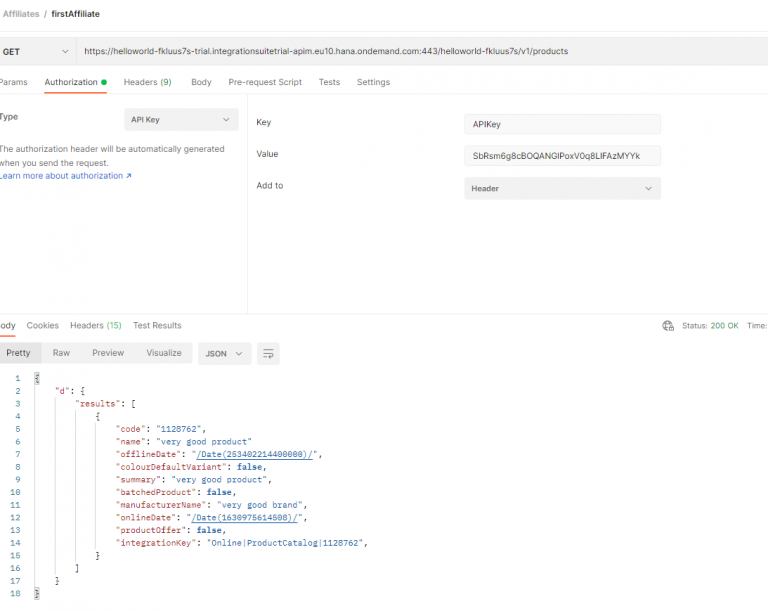Follow the Learn more about authorization link

(x=62, y=176)
